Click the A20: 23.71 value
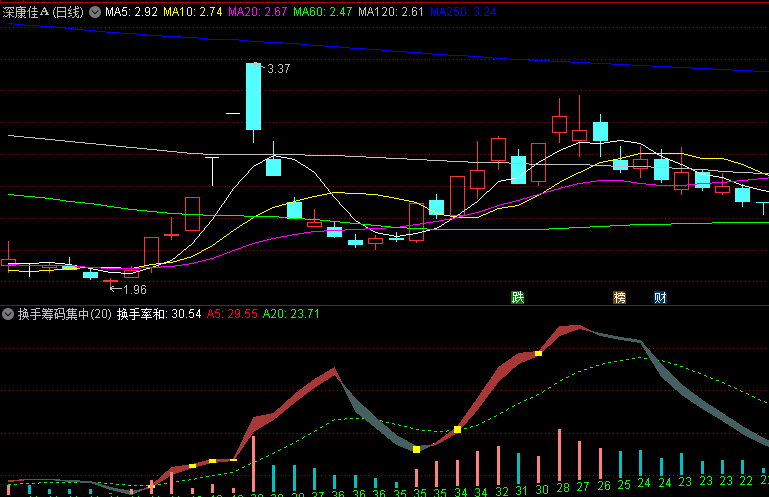769x497 pixels. [x=291, y=314]
